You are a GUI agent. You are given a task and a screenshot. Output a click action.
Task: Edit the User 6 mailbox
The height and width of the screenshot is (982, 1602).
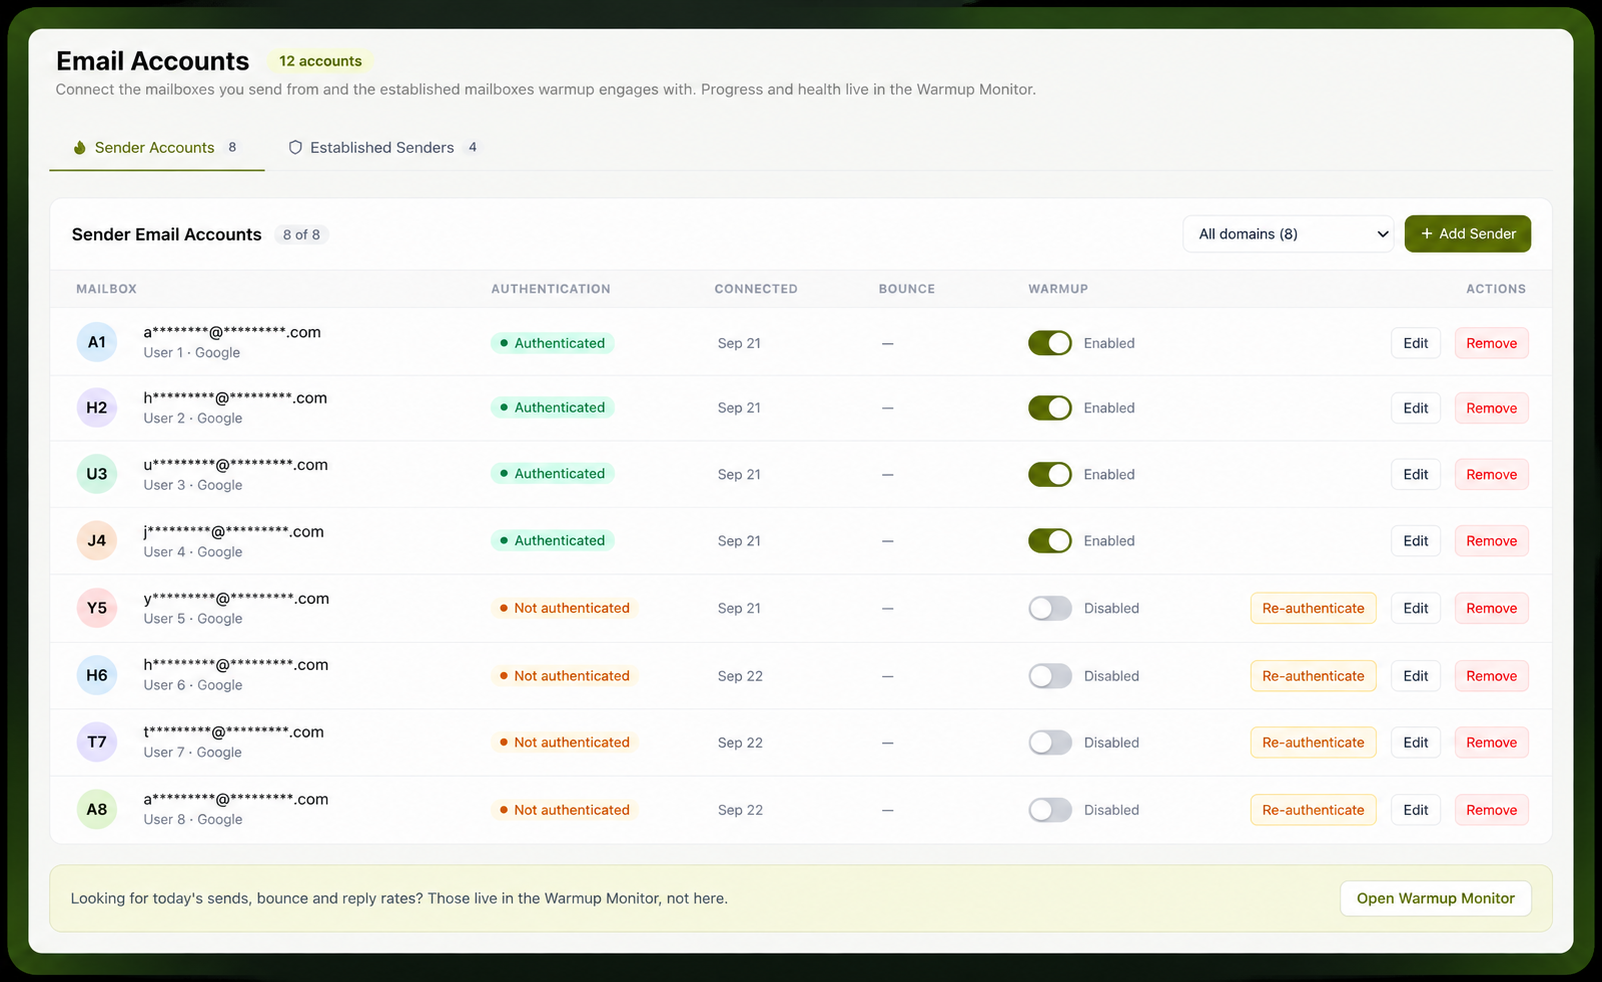1415,676
